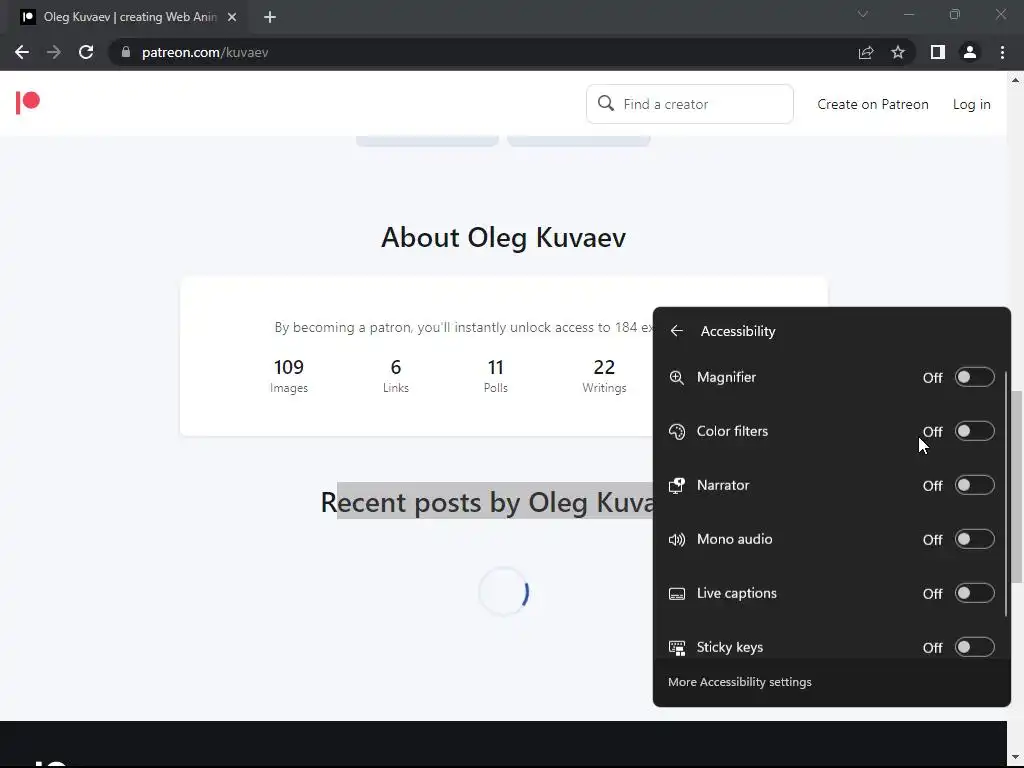Screen dimensions: 1024x768
Task: Switch on the Narrator toggle
Action: (x=974, y=485)
